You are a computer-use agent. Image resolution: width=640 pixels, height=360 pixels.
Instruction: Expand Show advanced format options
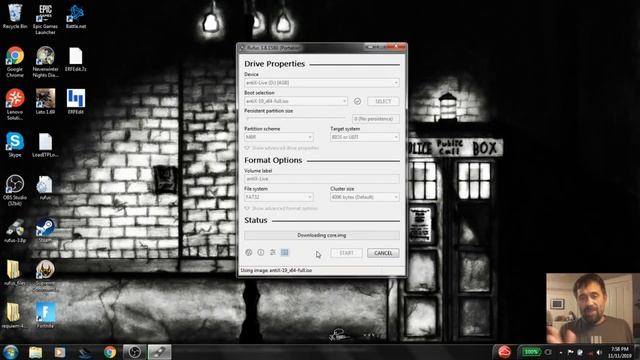click(x=281, y=208)
